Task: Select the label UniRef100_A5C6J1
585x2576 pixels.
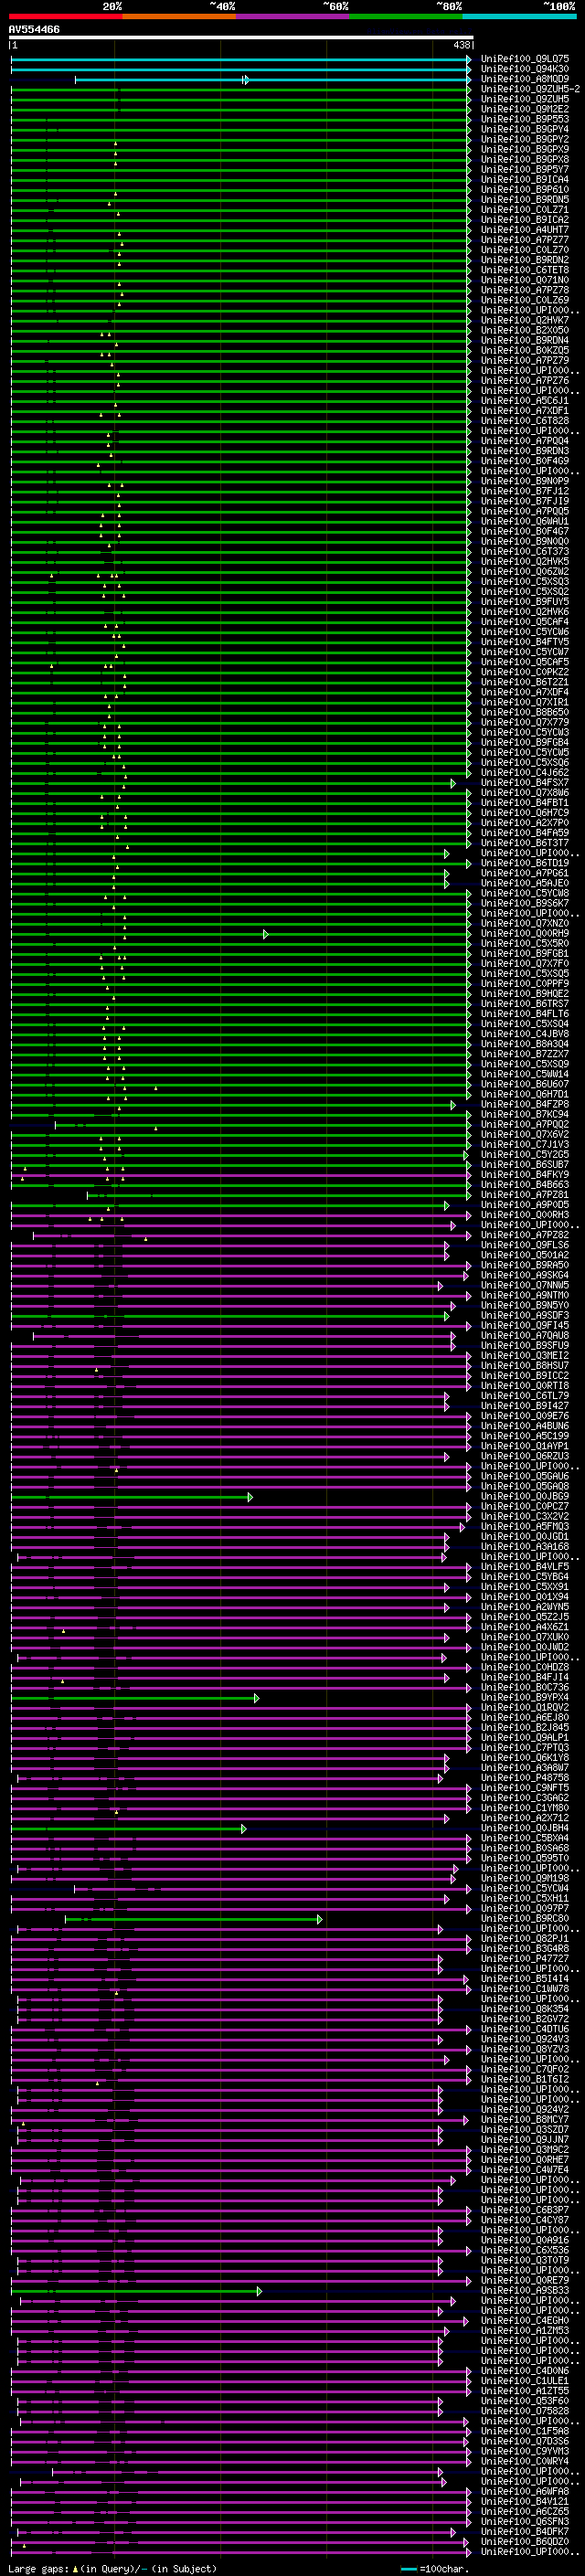Action: (x=524, y=400)
